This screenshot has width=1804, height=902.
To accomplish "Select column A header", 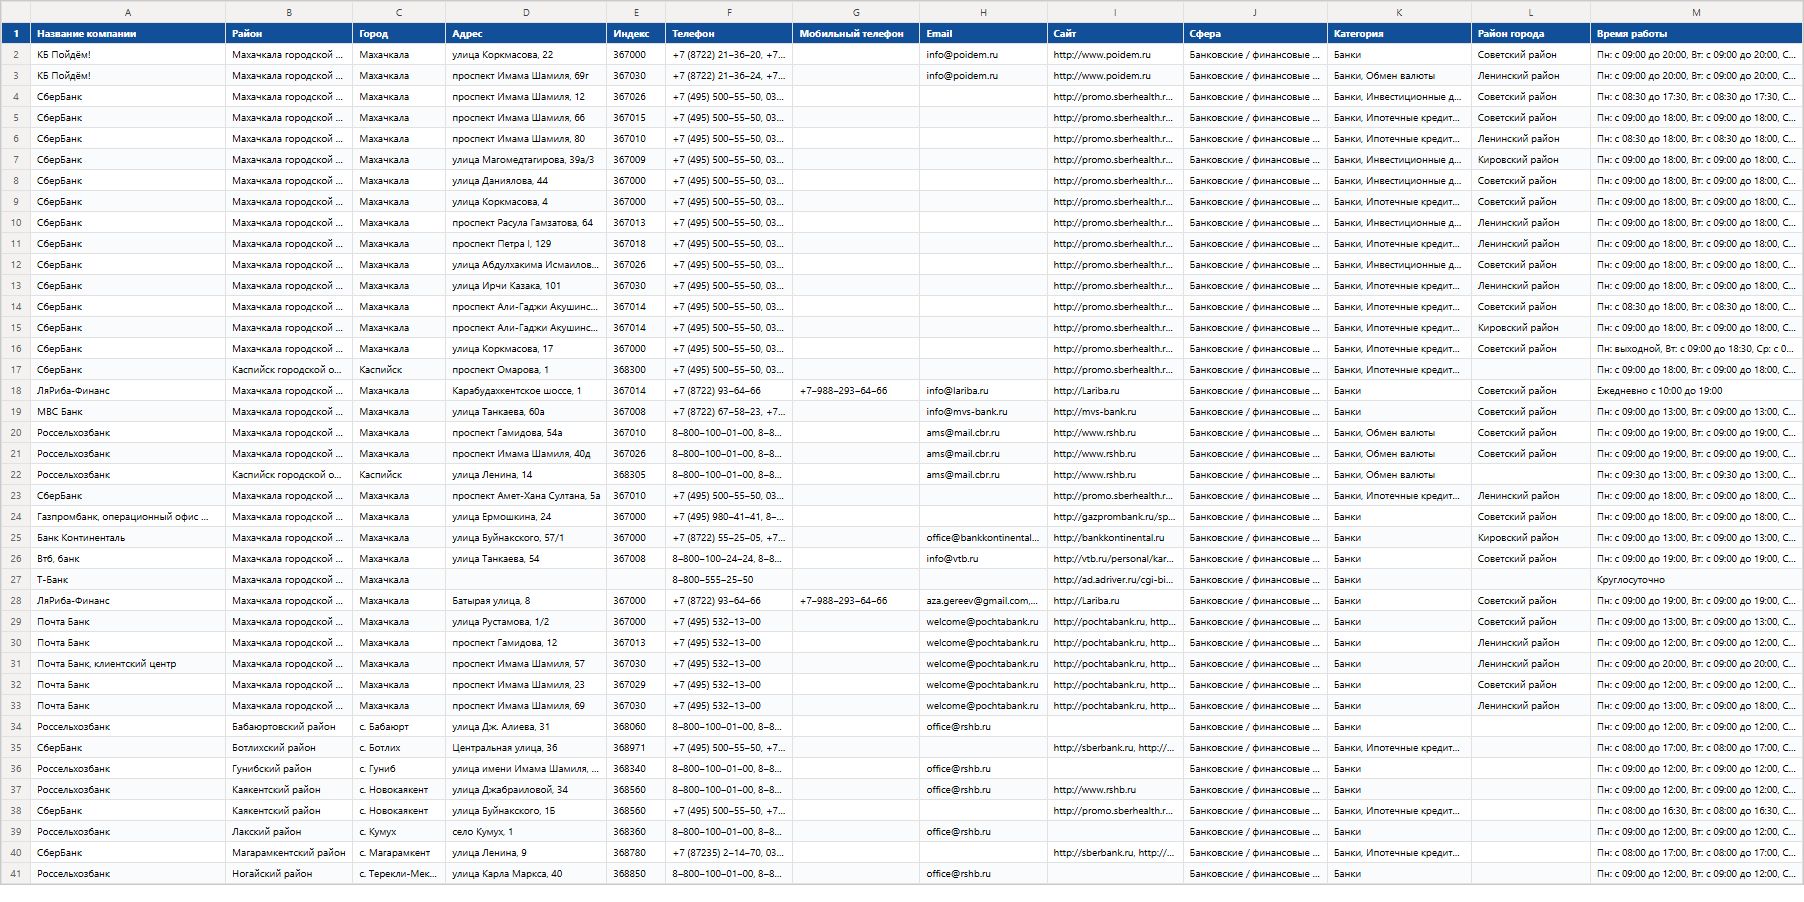I will pyautogui.click(x=128, y=12).
